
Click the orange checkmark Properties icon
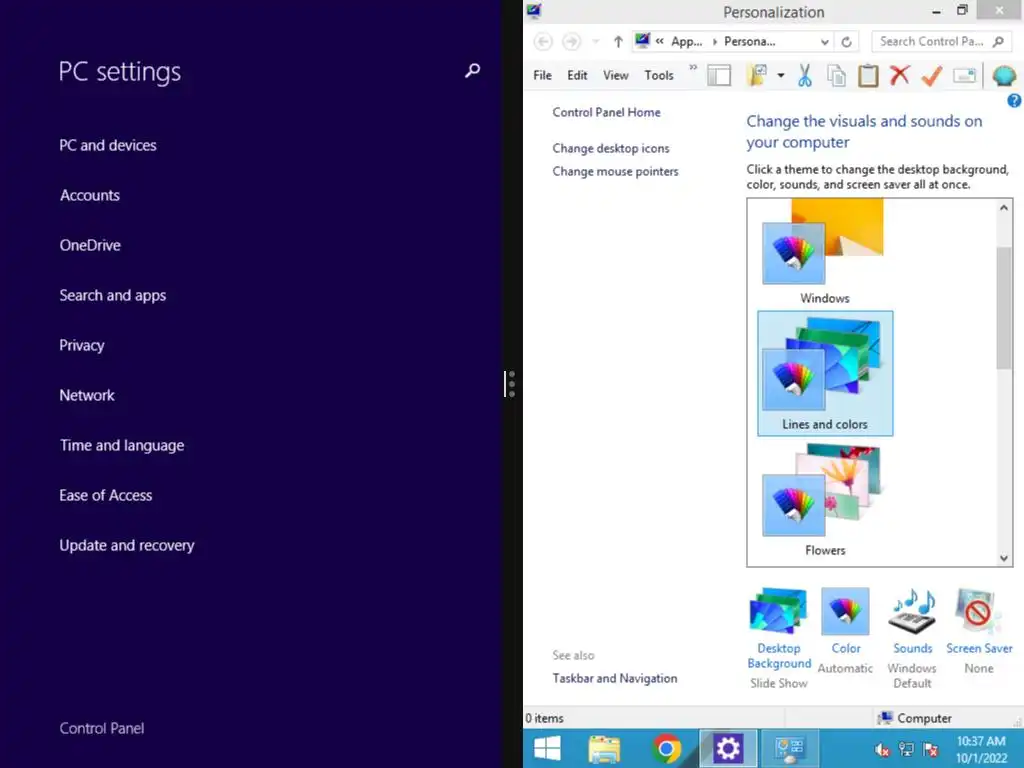click(932, 76)
